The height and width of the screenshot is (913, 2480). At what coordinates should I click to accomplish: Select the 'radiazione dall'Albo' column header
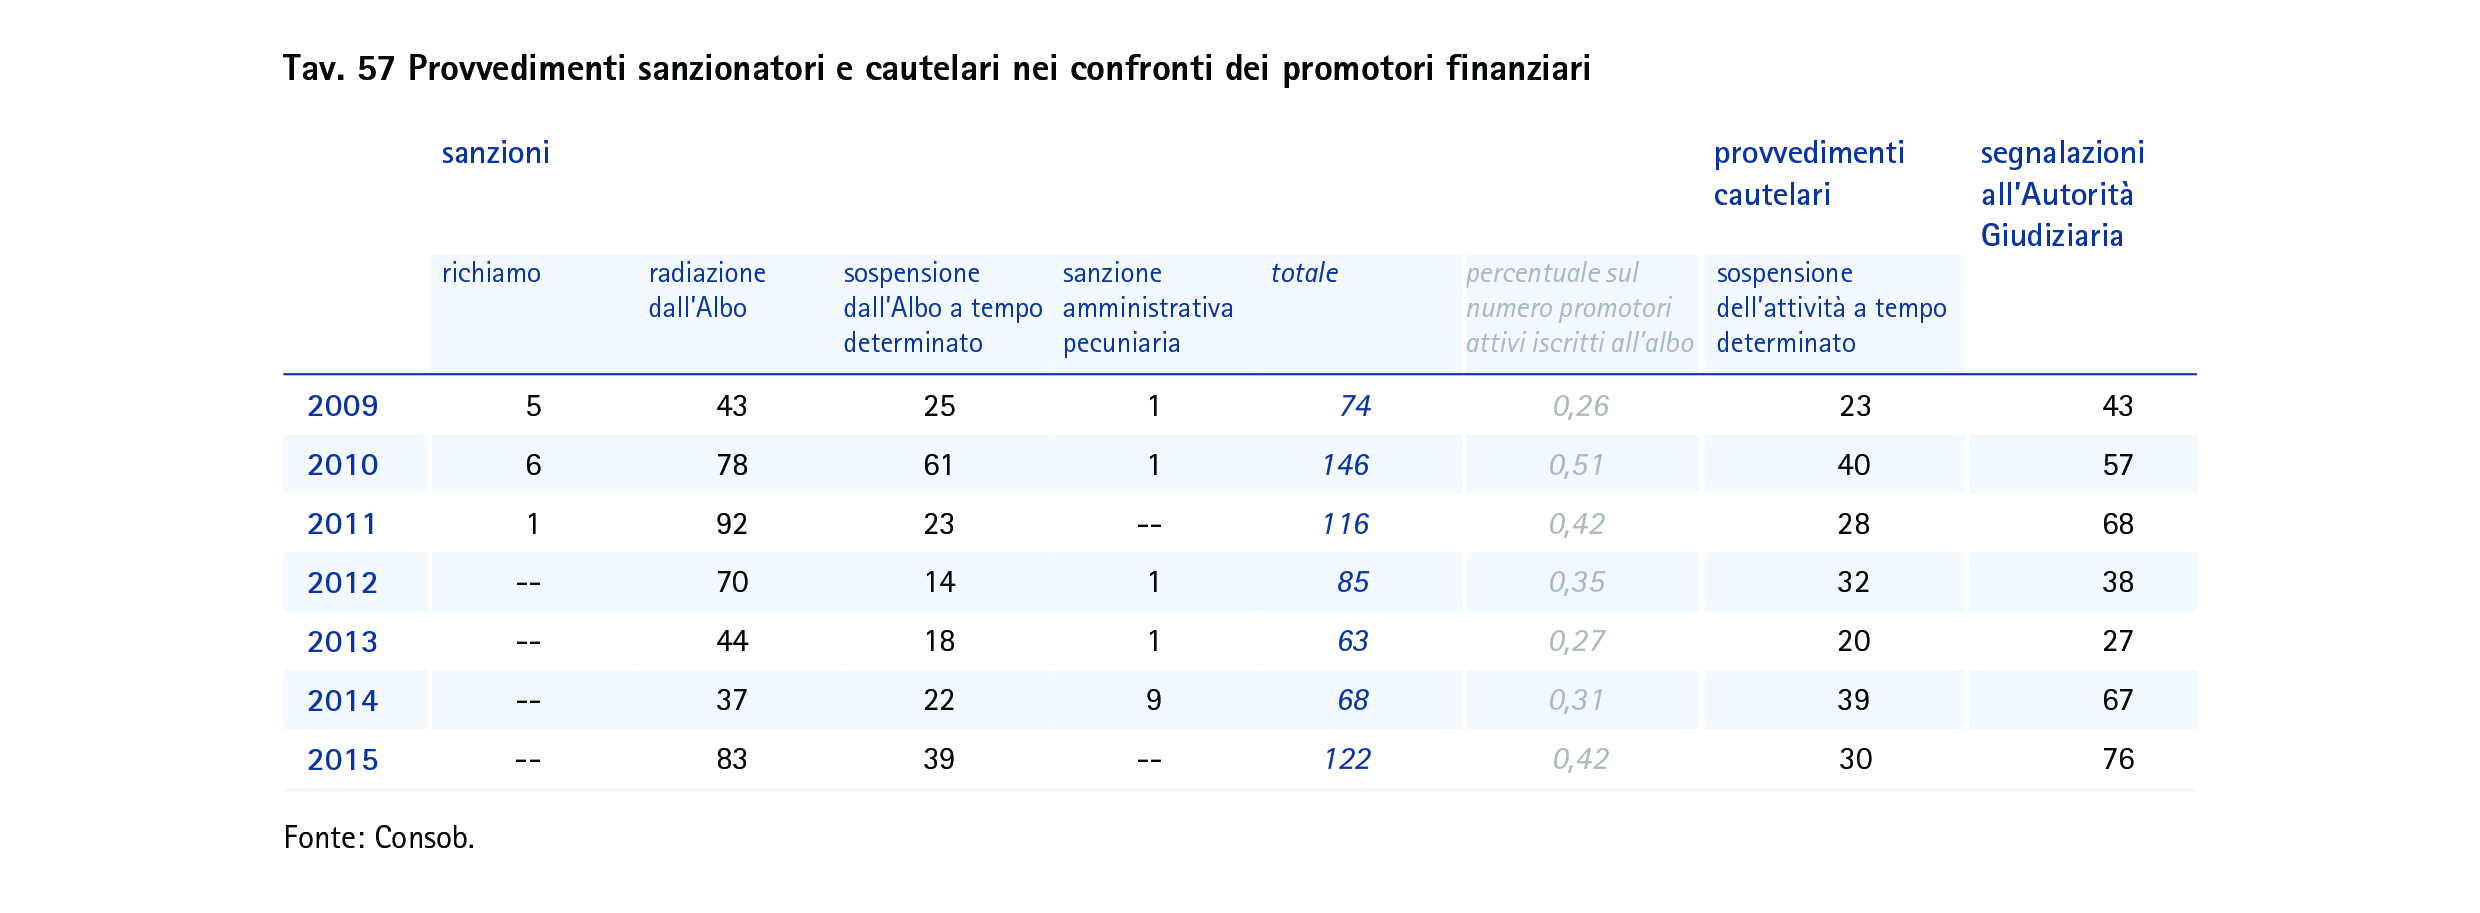[706, 290]
